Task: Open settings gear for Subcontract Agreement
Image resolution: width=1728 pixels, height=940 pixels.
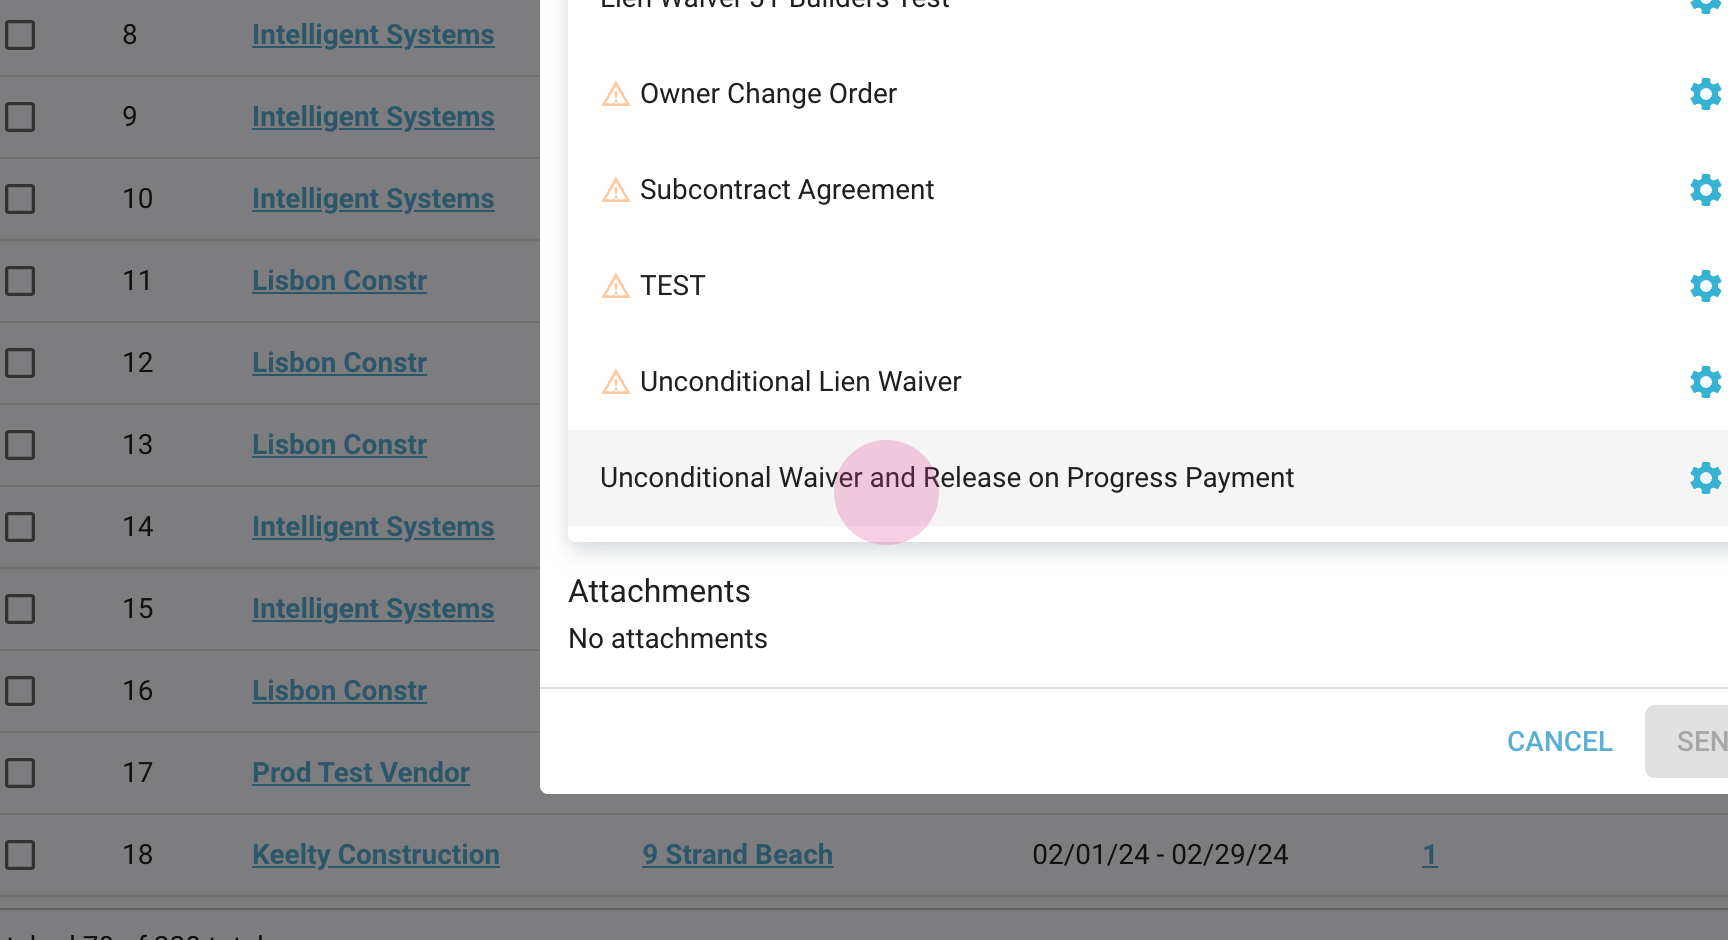Action: [1705, 190]
